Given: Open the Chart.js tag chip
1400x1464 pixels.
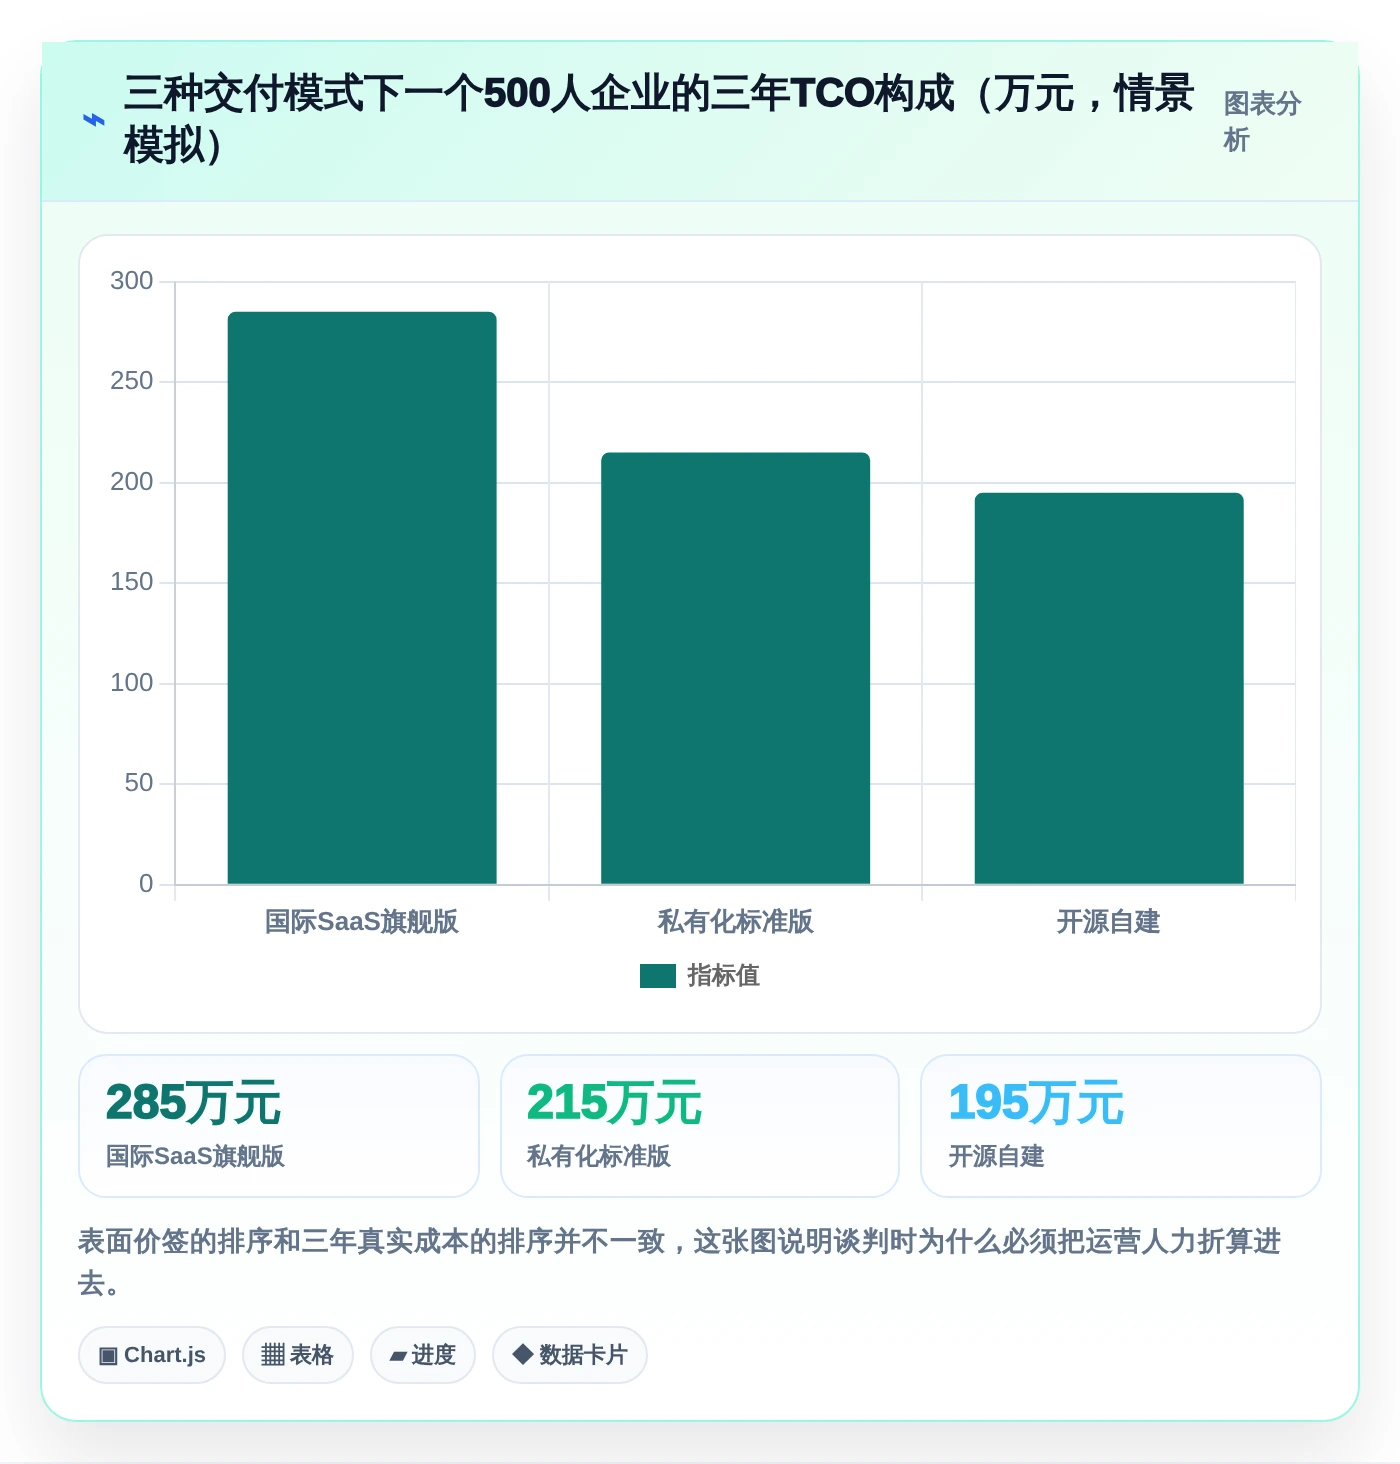Looking at the screenshot, I should tap(152, 1355).
